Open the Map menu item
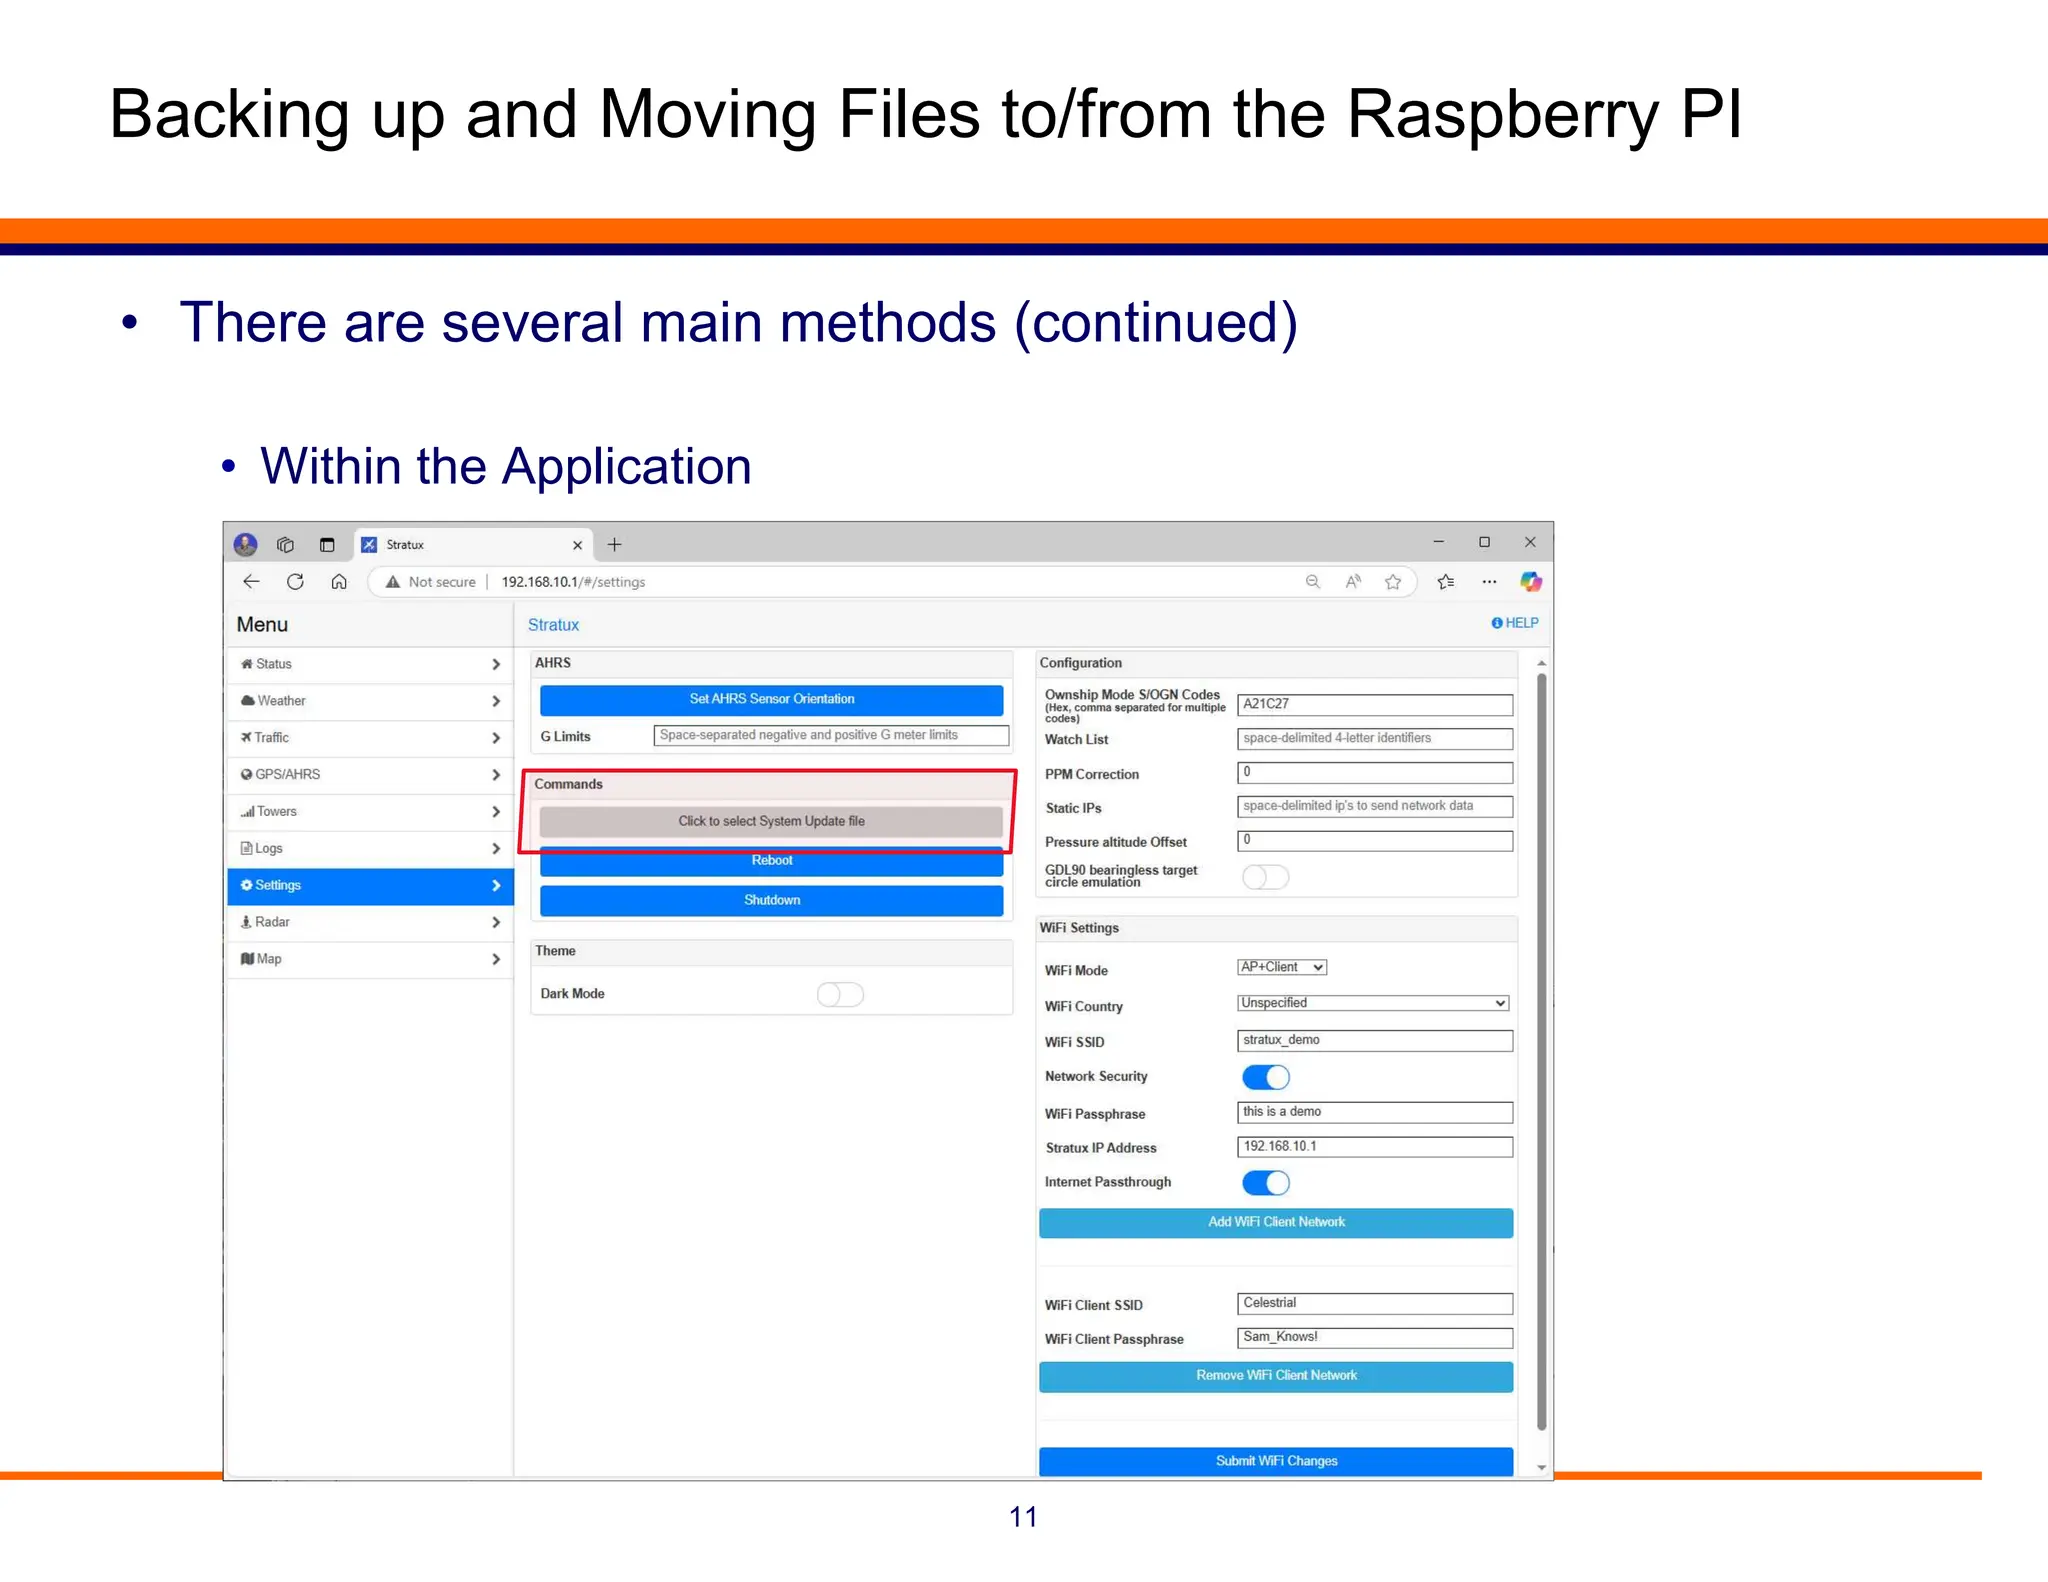The height and width of the screenshot is (1582, 2048). point(370,959)
